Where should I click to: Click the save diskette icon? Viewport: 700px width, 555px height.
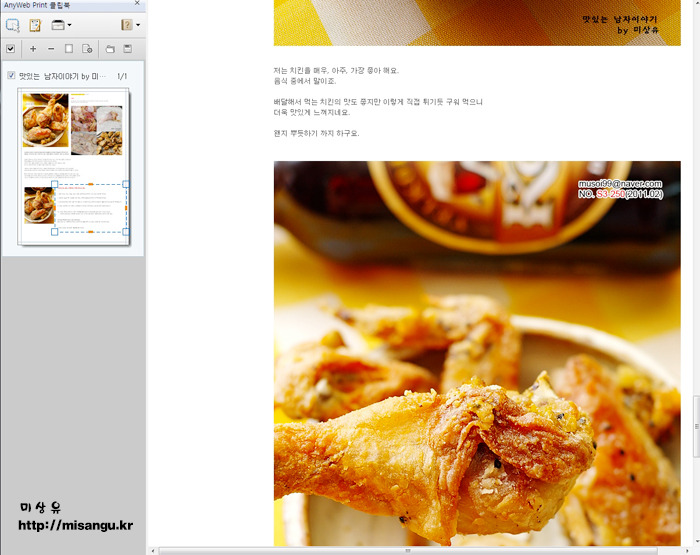coord(128,49)
